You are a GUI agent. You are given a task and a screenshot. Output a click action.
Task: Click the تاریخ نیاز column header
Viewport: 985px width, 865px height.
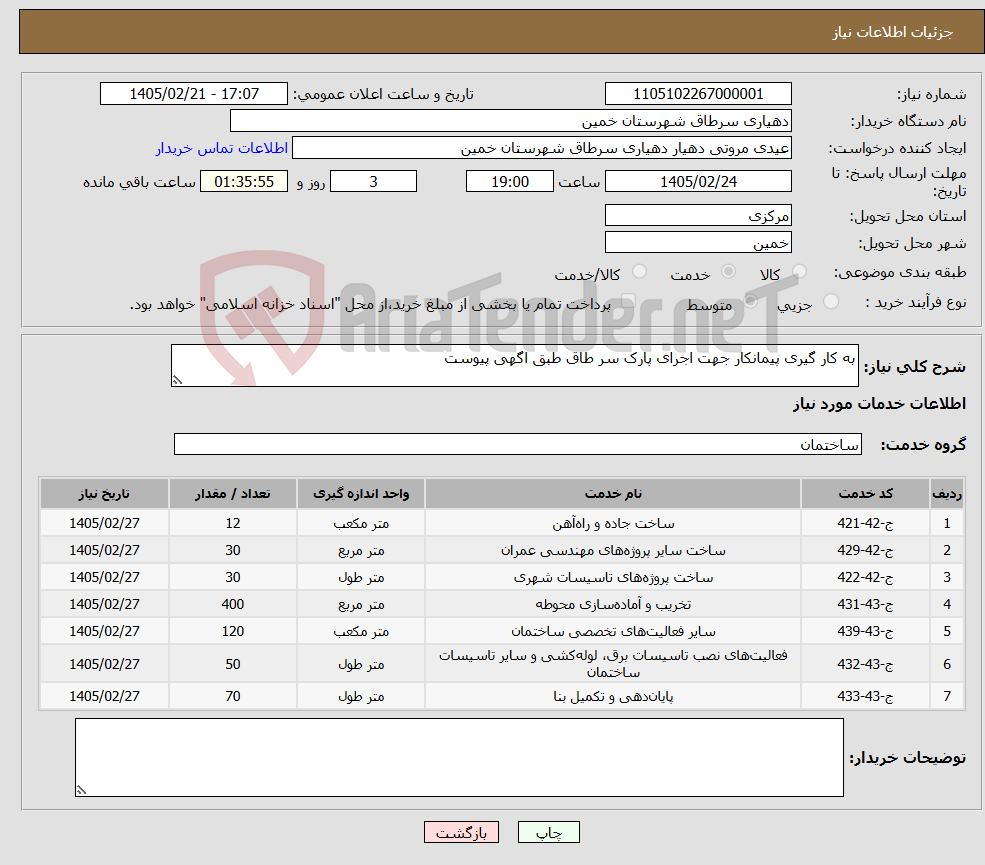(104, 494)
